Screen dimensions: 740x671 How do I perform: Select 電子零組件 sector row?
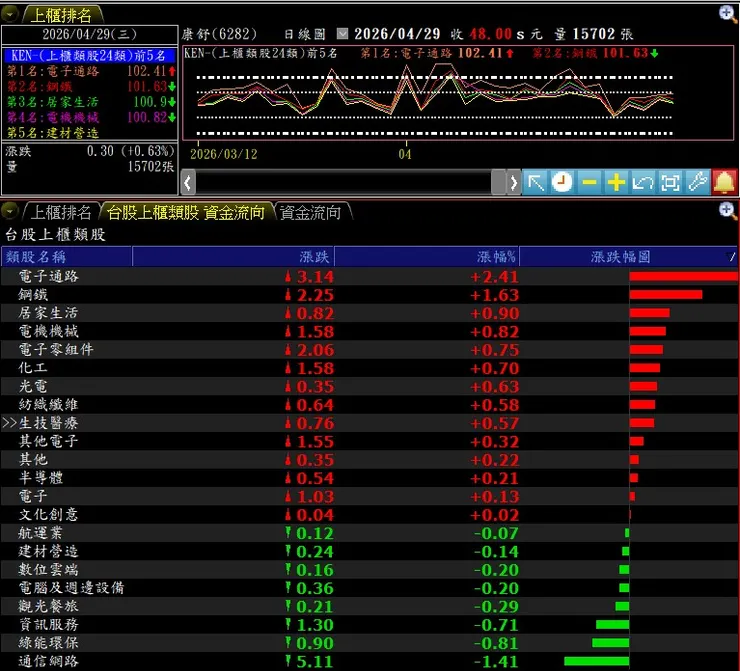[x=370, y=350]
